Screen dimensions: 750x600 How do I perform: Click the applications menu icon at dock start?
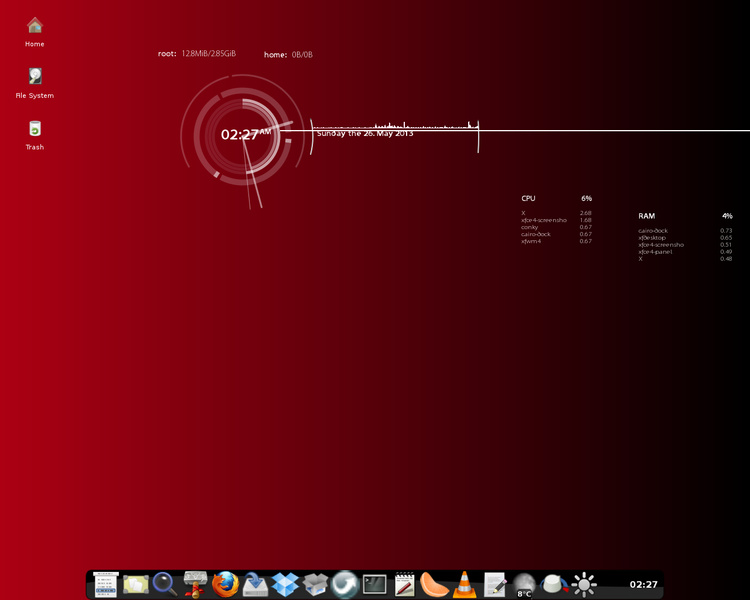click(106, 584)
